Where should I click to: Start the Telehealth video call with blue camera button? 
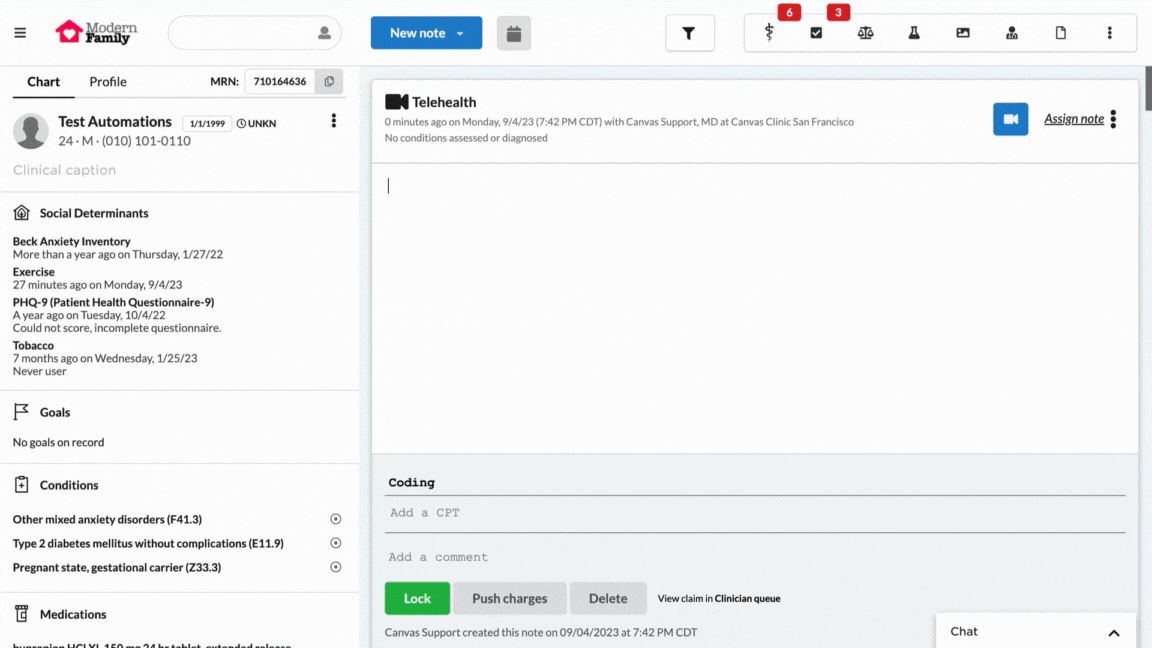point(1010,118)
